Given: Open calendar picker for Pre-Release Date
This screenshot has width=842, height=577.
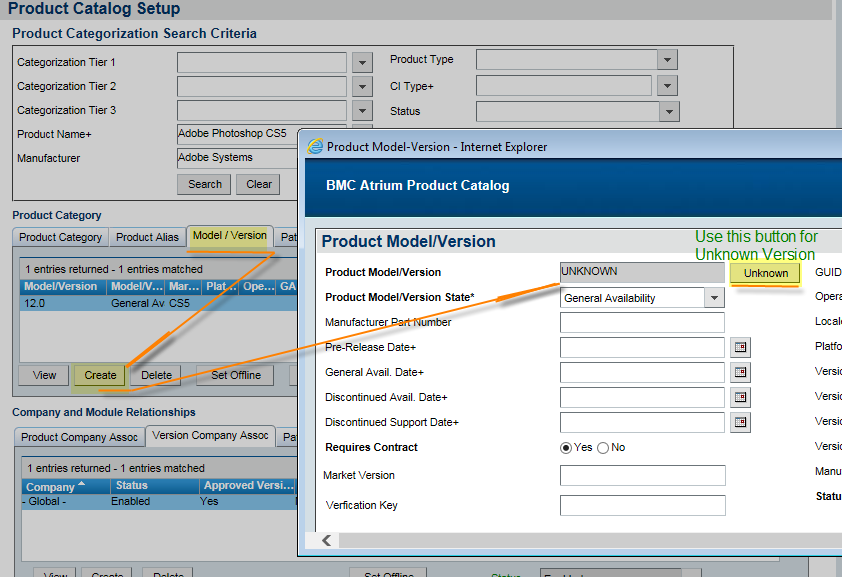Looking at the screenshot, I should coord(740,347).
